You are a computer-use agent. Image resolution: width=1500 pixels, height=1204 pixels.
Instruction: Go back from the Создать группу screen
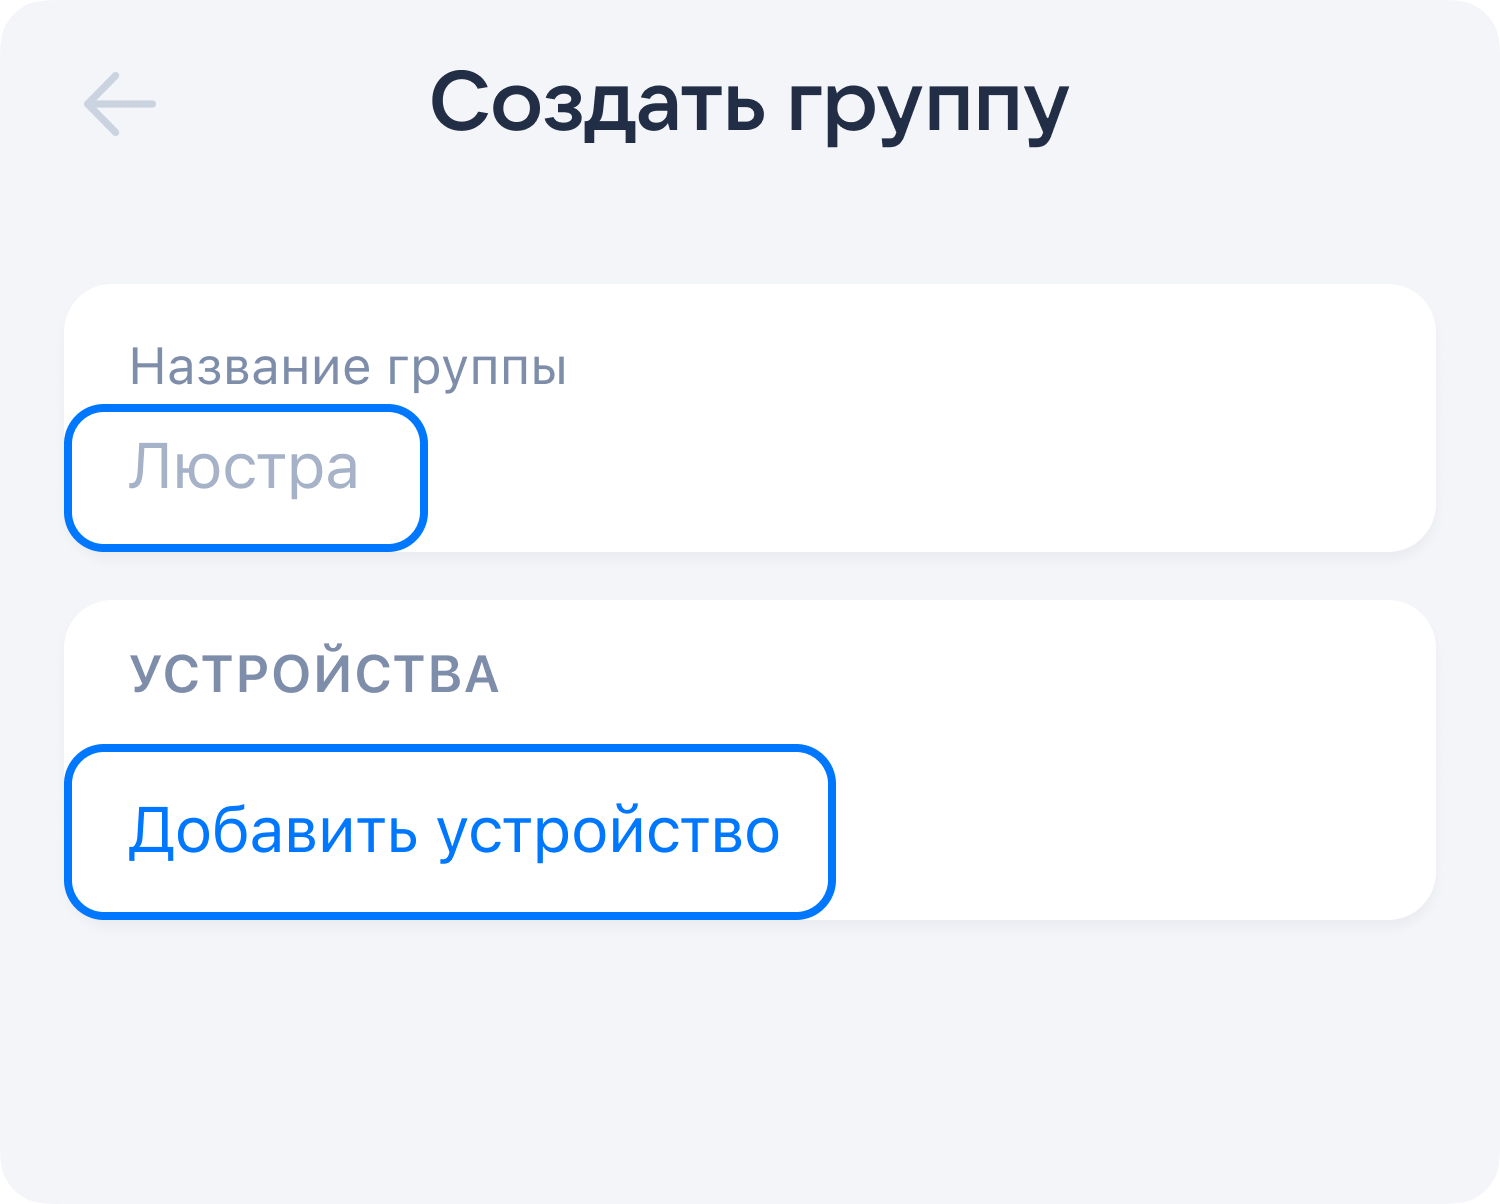coord(120,104)
